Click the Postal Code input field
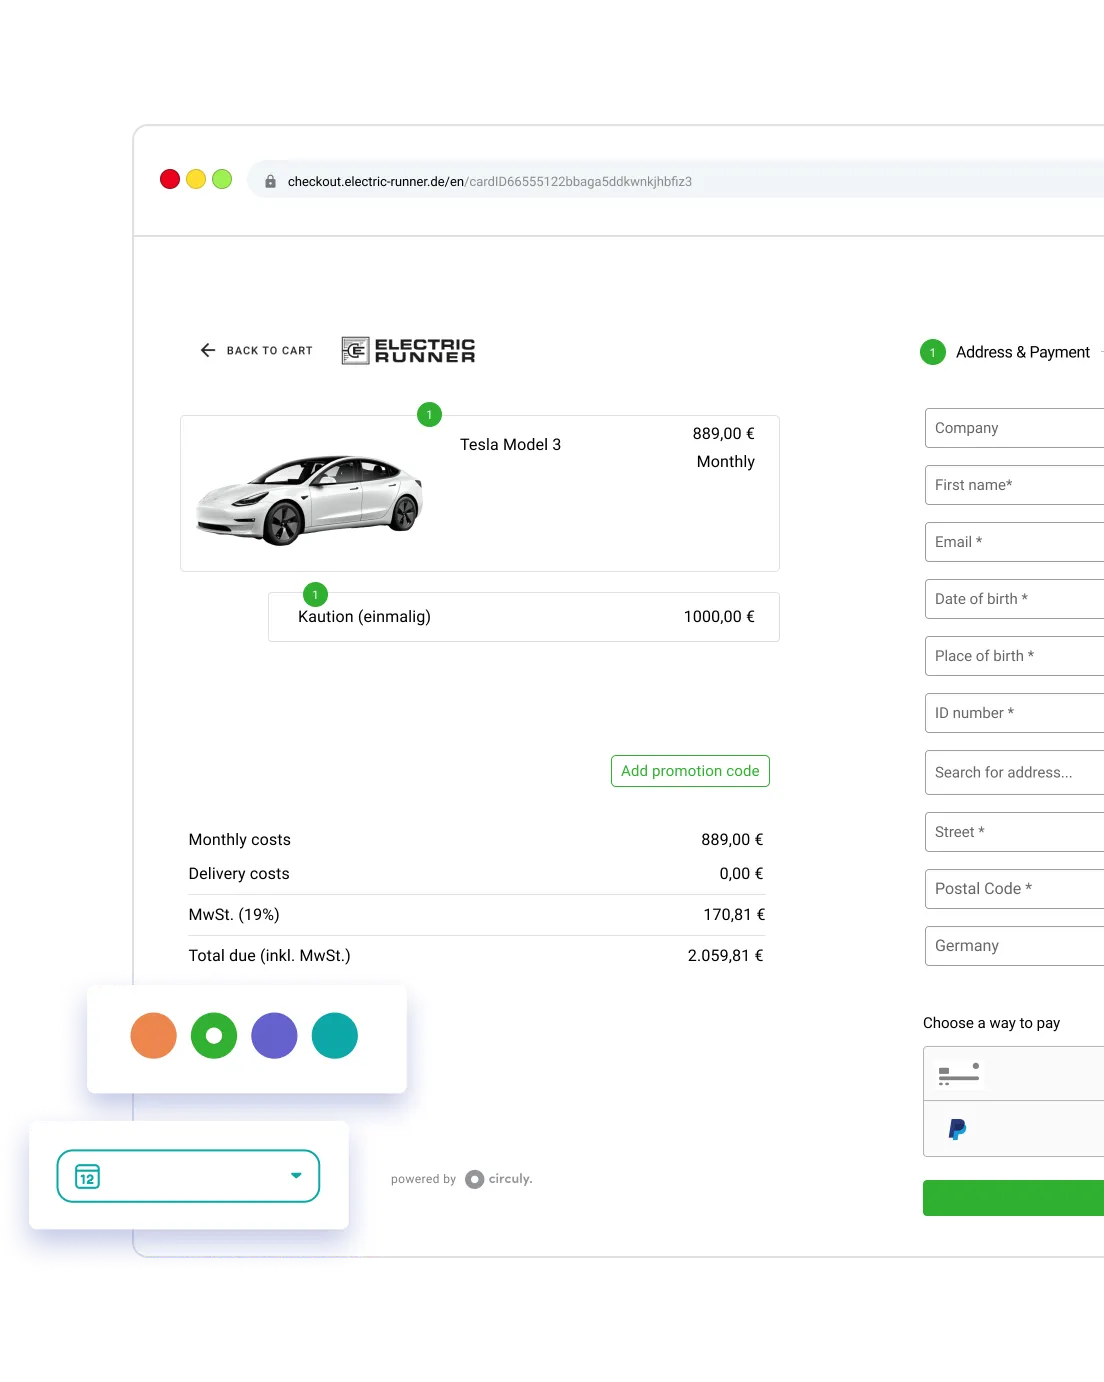 point(1014,889)
